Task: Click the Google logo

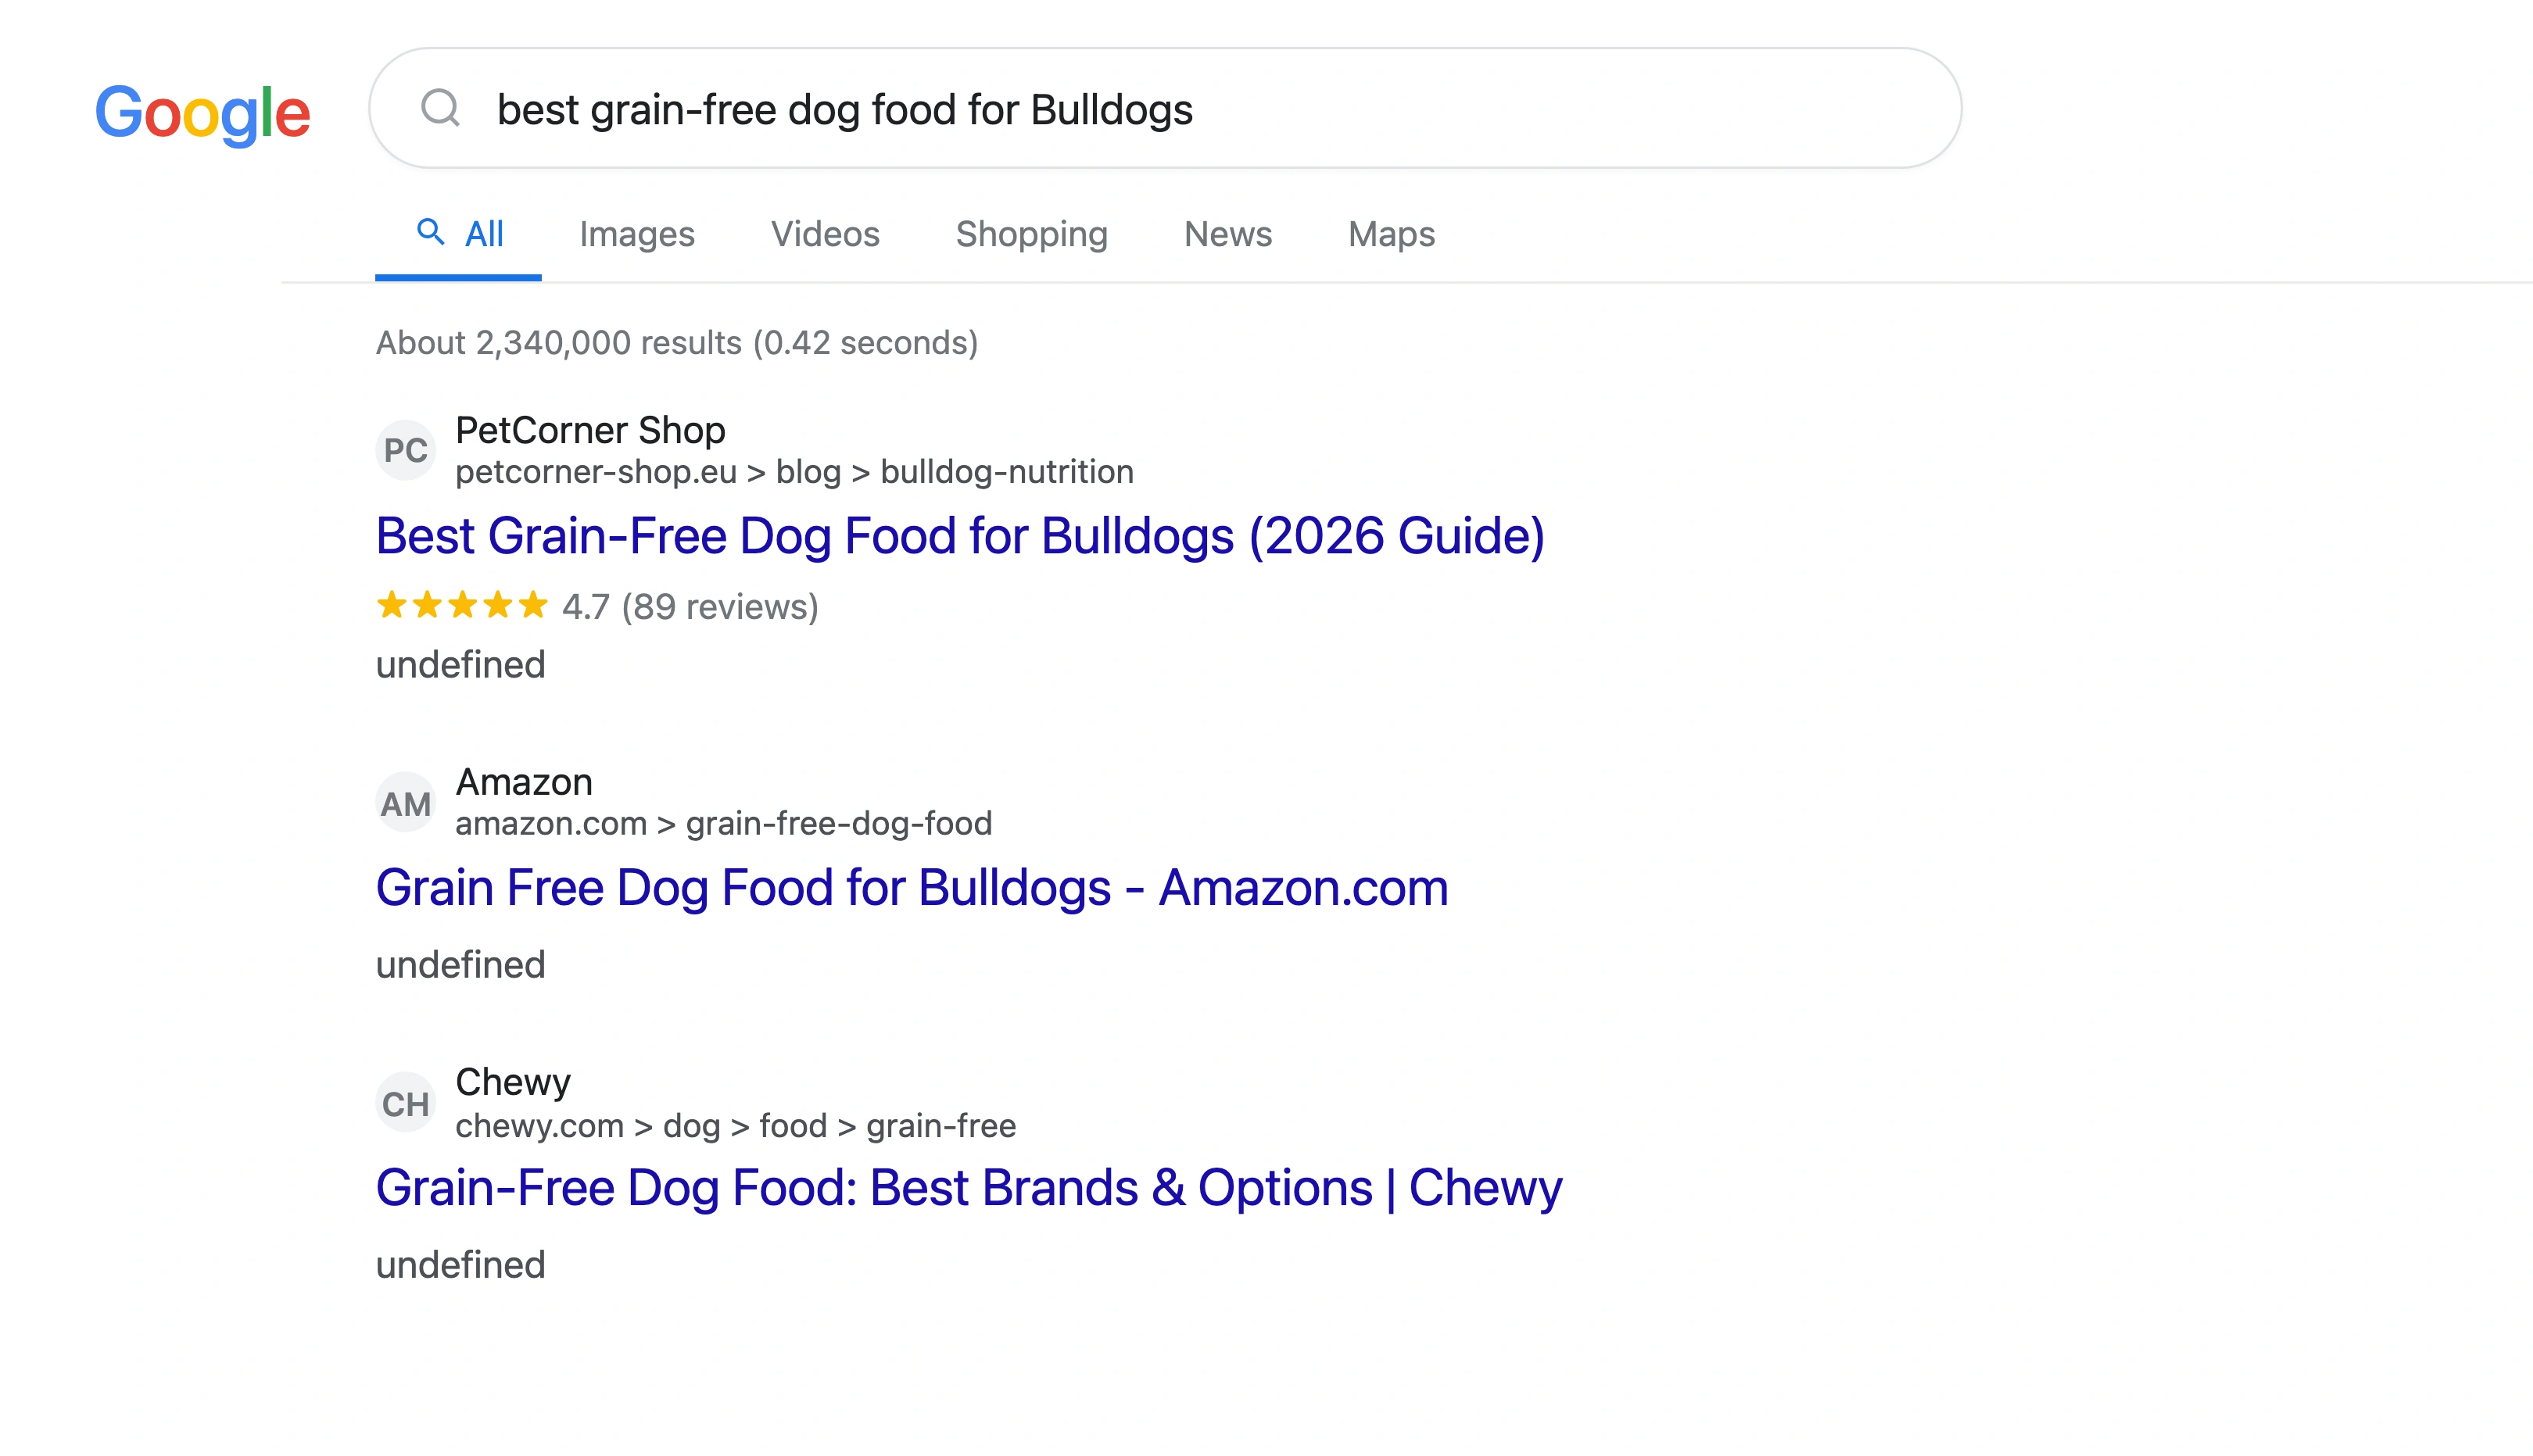Action: coord(203,112)
